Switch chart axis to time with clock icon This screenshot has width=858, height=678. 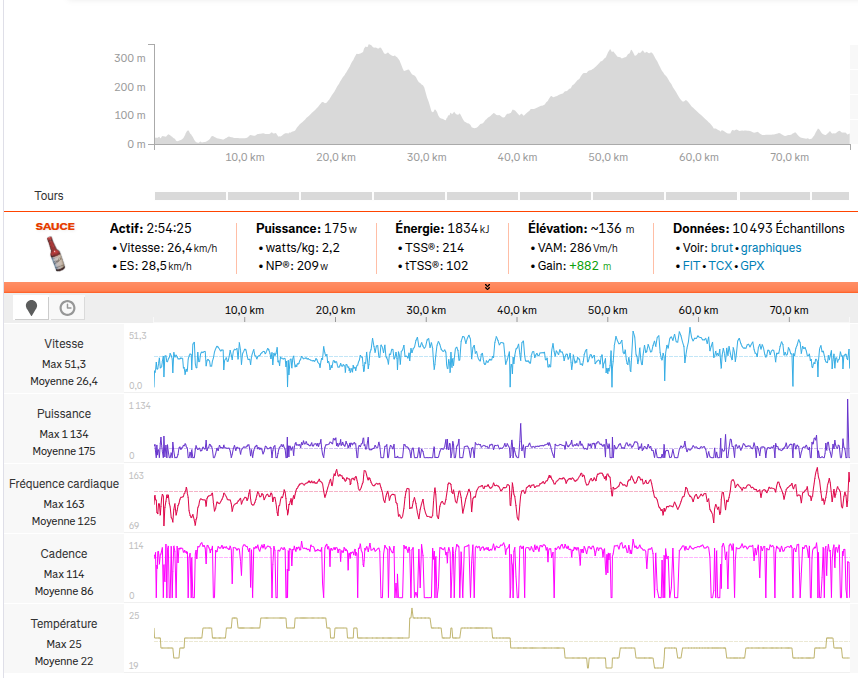click(67, 308)
